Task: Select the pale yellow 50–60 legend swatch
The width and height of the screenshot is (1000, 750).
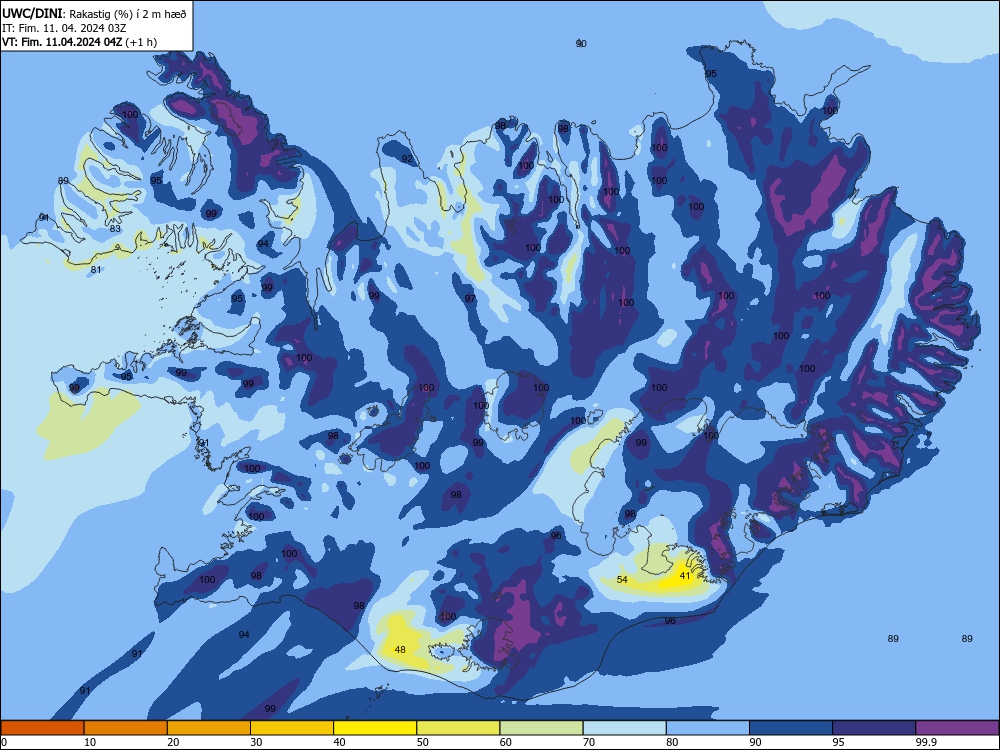Action: tap(459, 728)
